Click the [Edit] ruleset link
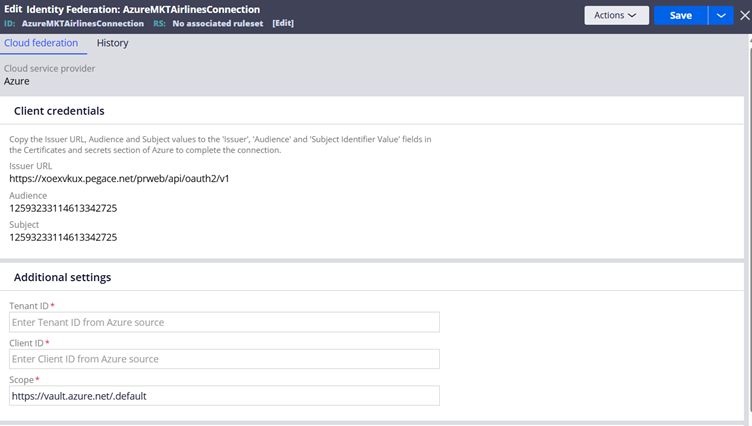The width and height of the screenshot is (752, 426). [283, 22]
